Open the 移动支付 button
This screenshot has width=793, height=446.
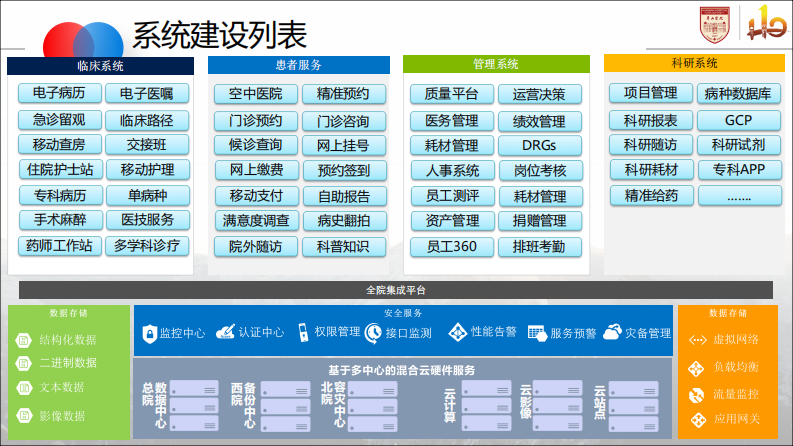pyautogui.click(x=256, y=196)
